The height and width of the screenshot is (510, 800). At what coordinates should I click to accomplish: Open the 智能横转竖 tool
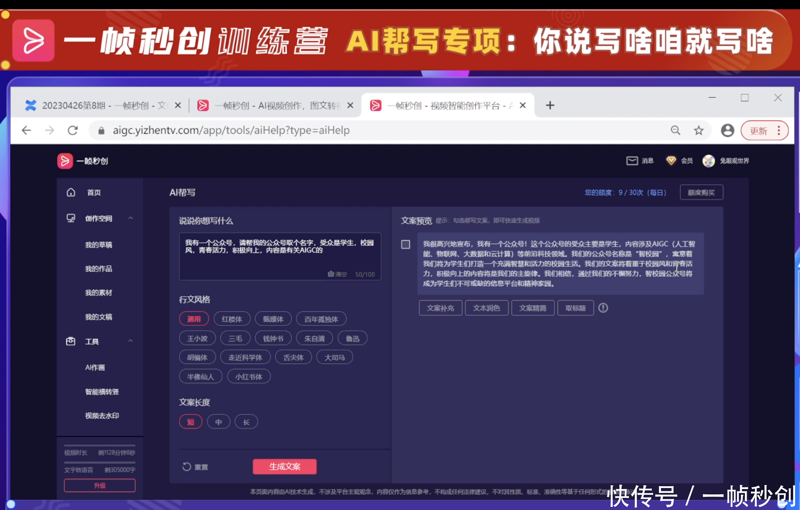(102, 392)
